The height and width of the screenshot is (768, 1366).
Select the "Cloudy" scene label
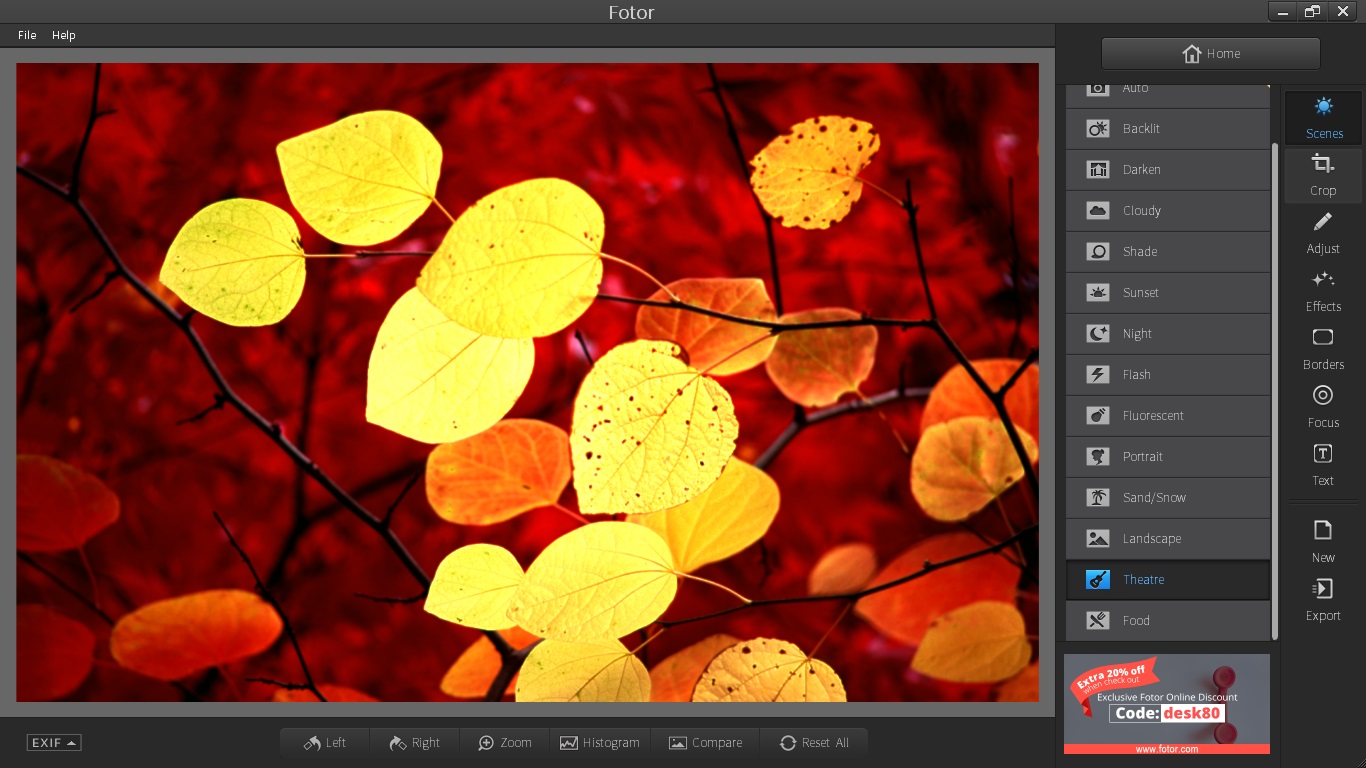tap(1142, 211)
